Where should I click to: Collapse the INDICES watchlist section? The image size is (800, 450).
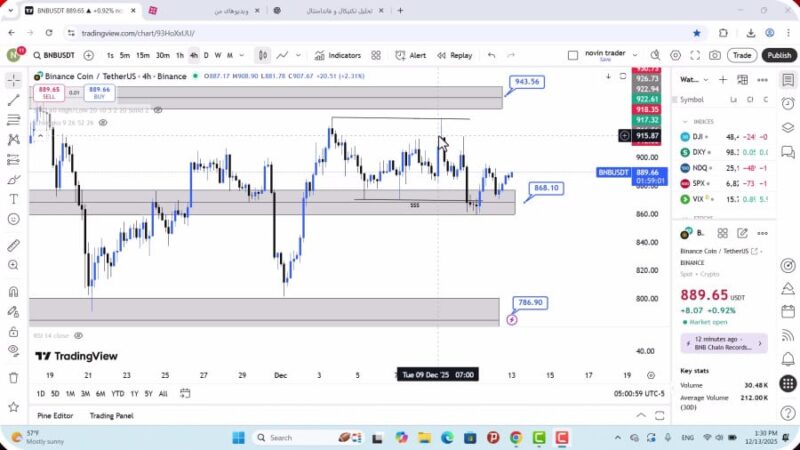coord(686,121)
